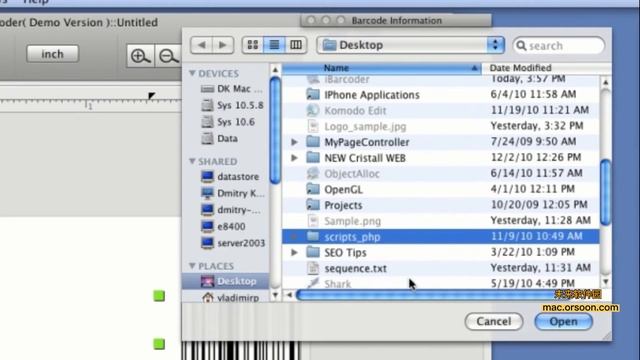Click file list scroll down arrow

[x=606, y=282]
